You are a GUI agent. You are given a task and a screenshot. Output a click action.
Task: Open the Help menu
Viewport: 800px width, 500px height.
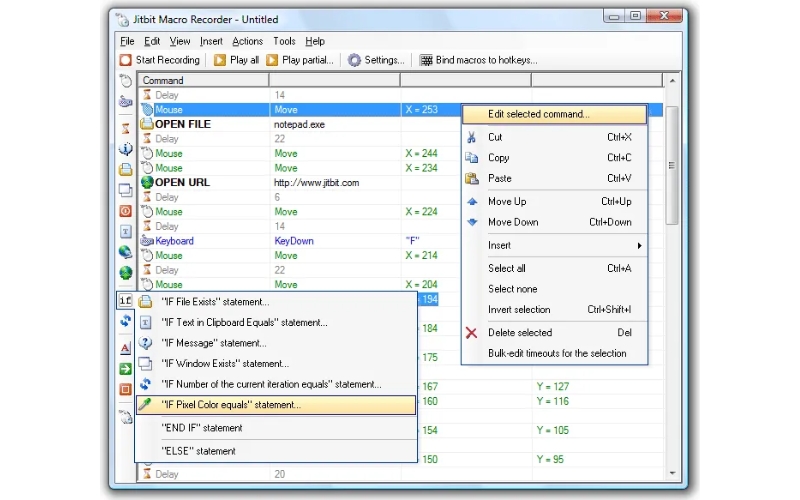click(x=315, y=41)
